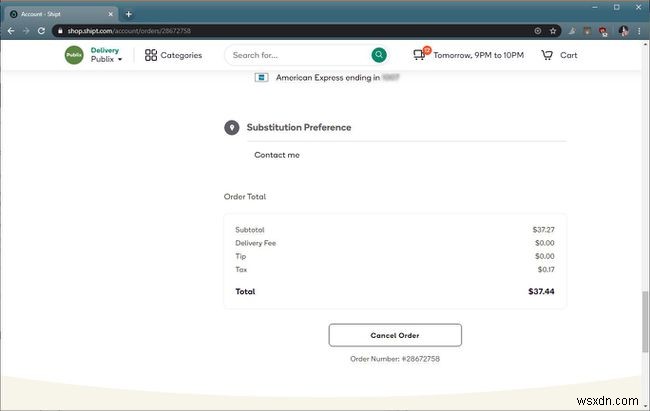The image size is (650, 411).
Task: Bookmark this page with the star icon
Action: [553, 31]
